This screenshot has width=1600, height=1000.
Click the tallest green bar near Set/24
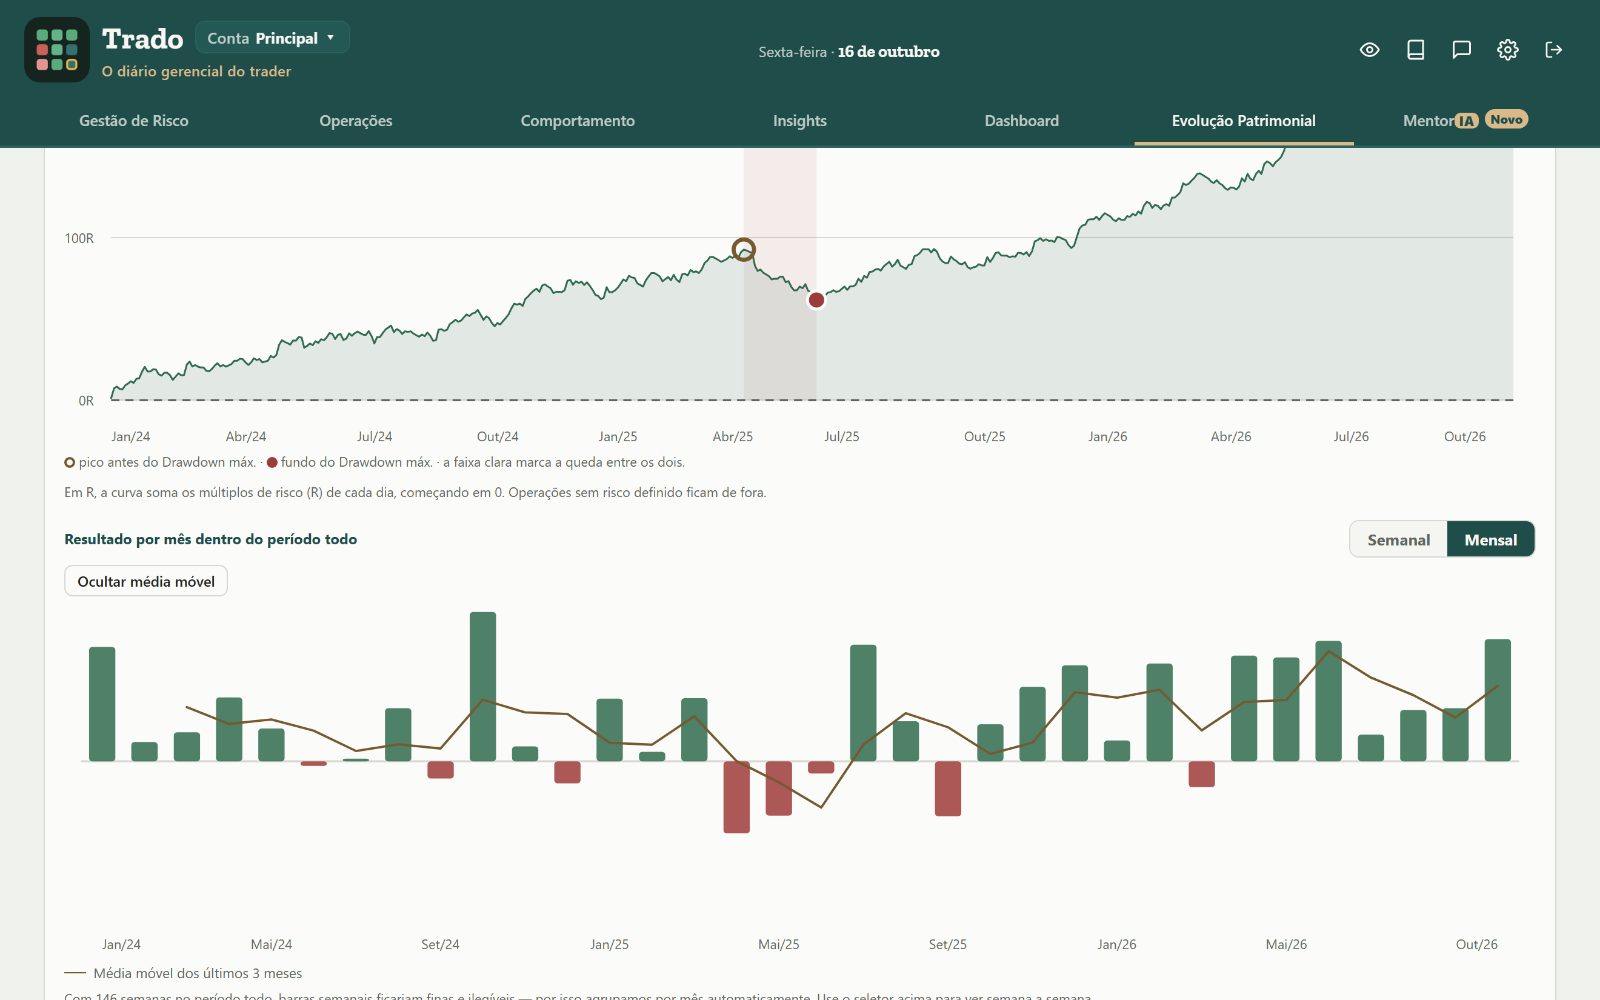point(483,686)
